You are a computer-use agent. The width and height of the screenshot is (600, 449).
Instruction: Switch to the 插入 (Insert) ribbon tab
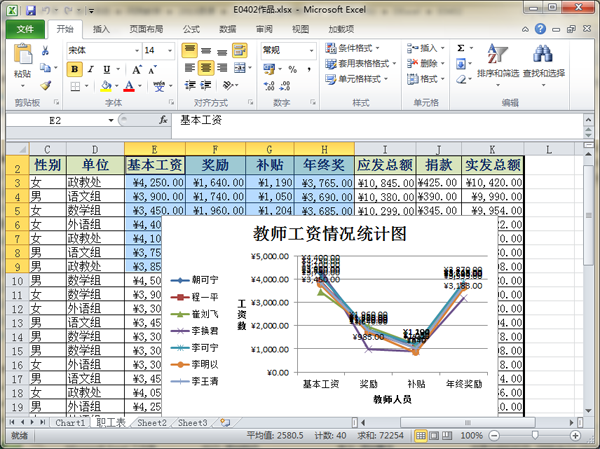coord(101,29)
